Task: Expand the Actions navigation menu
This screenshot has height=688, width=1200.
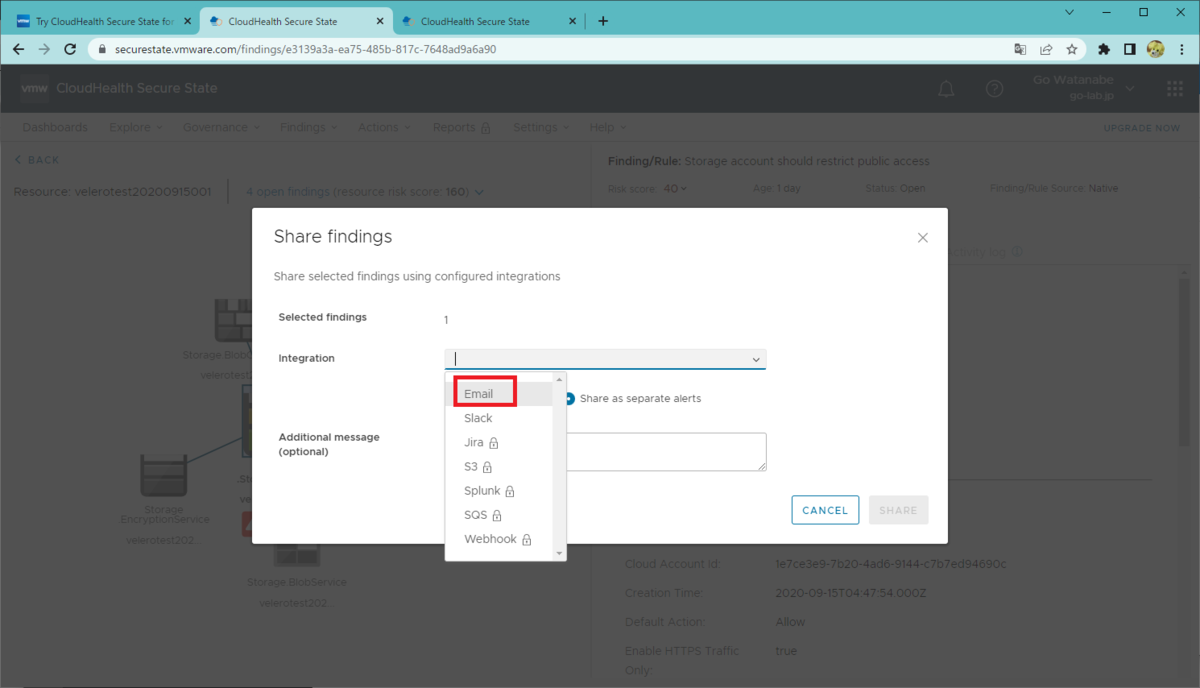Action: (384, 127)
